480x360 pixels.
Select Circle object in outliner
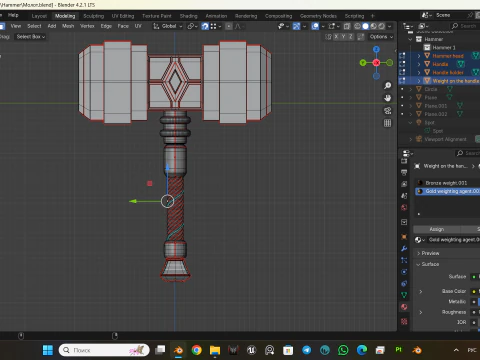pos(431,89)
